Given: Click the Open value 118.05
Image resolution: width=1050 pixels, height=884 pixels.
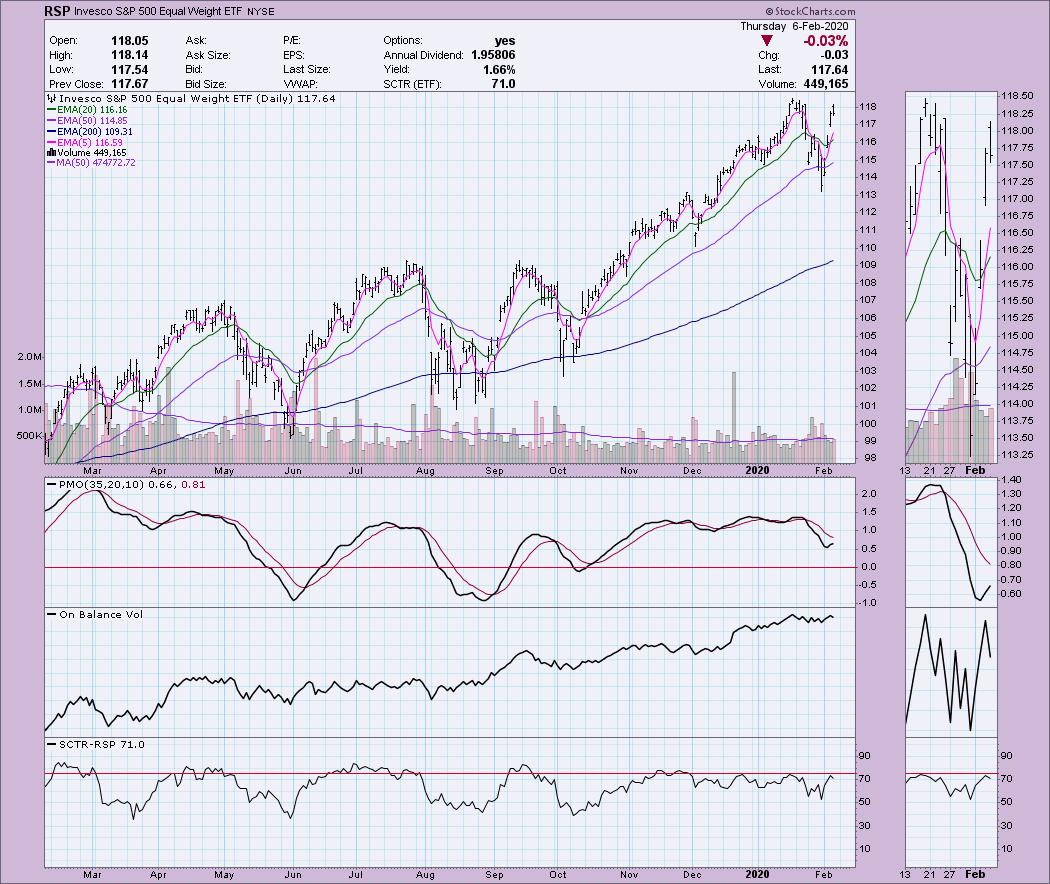Looking at the screenshot, I should coord(130,40).
